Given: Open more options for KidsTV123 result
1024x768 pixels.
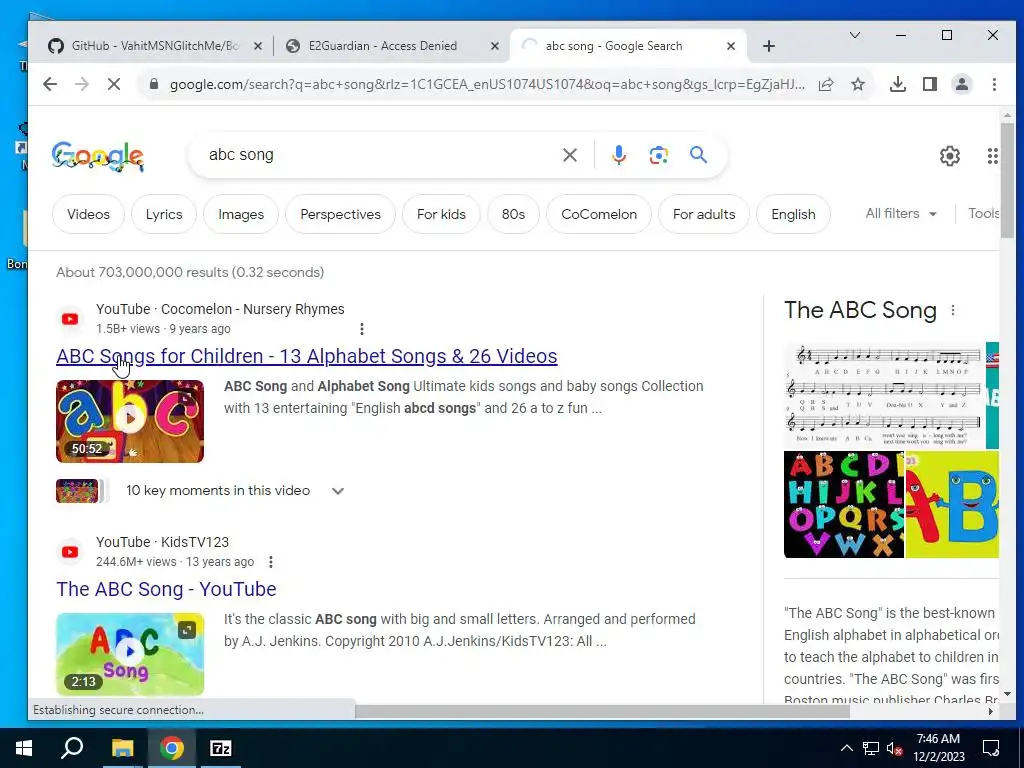Looking at the screenshot, I should 270,562.
